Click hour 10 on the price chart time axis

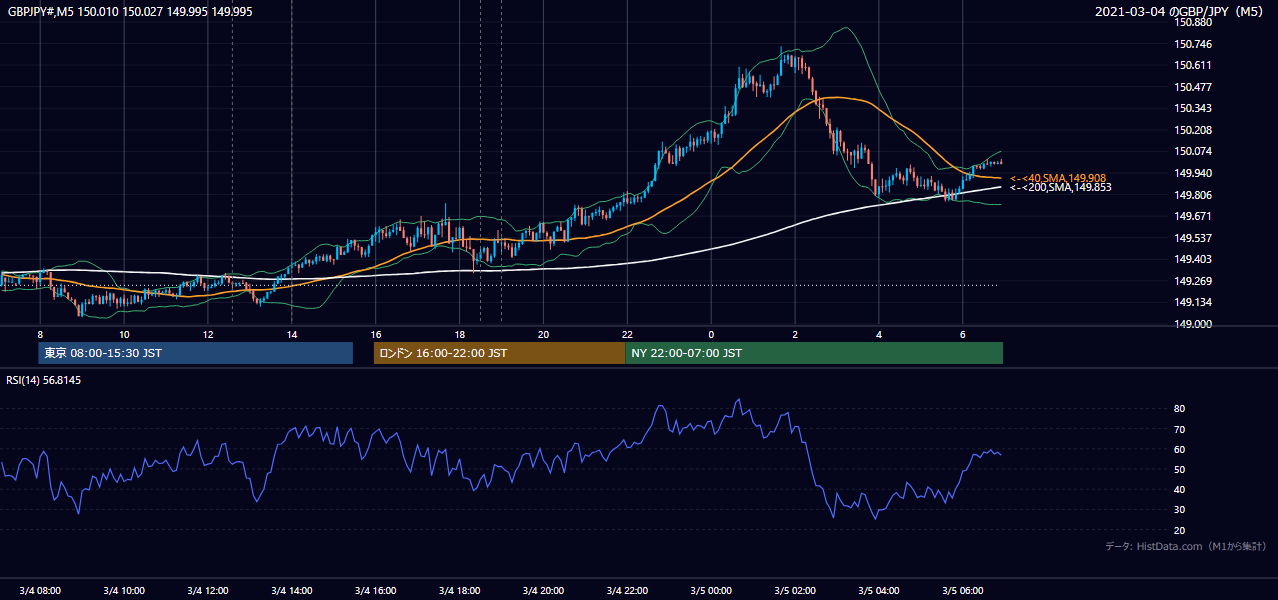click(124, 334)
